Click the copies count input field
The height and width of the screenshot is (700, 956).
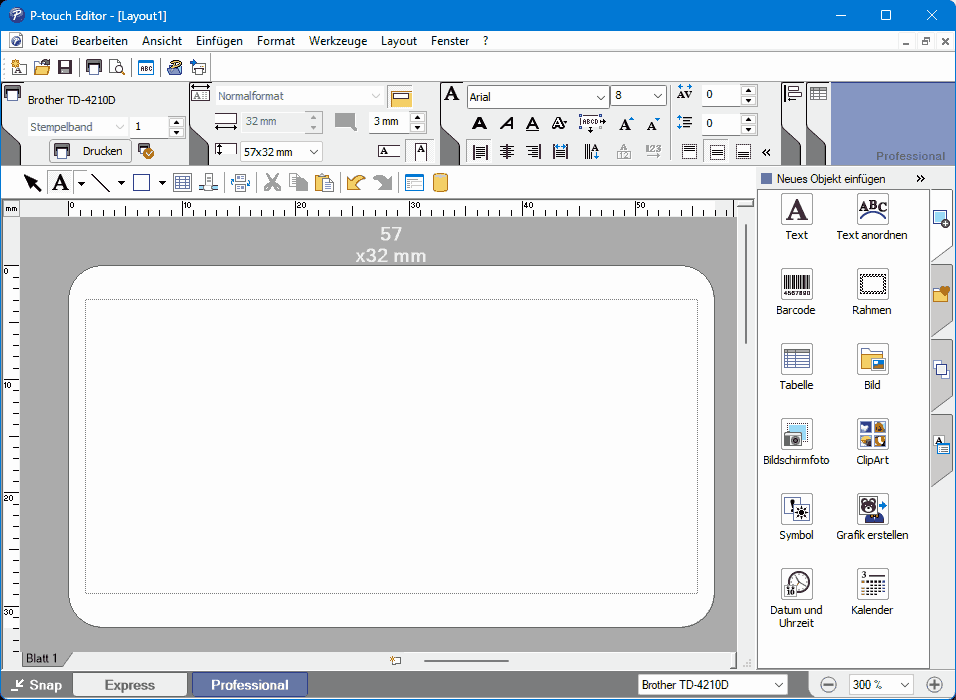click(149, 127)
